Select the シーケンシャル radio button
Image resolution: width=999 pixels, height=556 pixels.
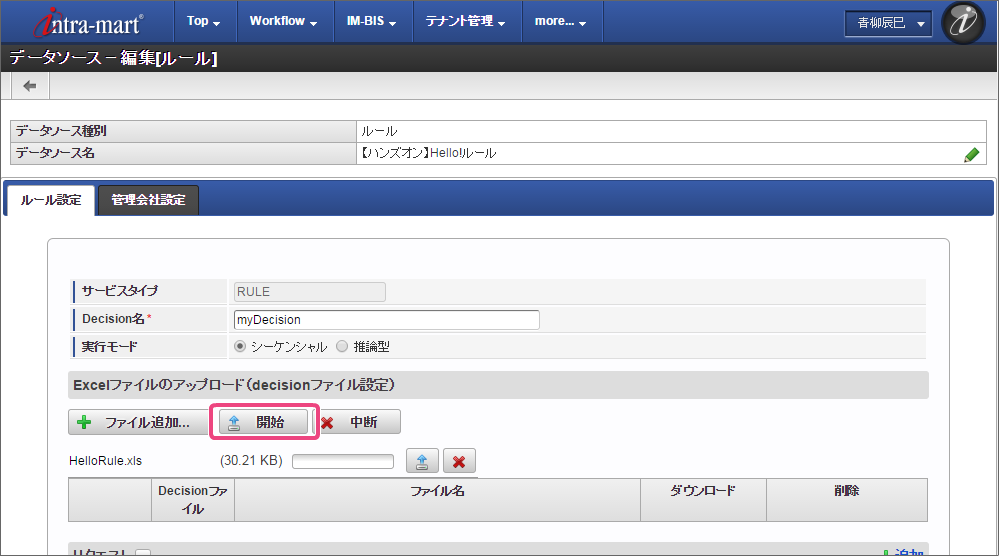click(x=240, y=346)
